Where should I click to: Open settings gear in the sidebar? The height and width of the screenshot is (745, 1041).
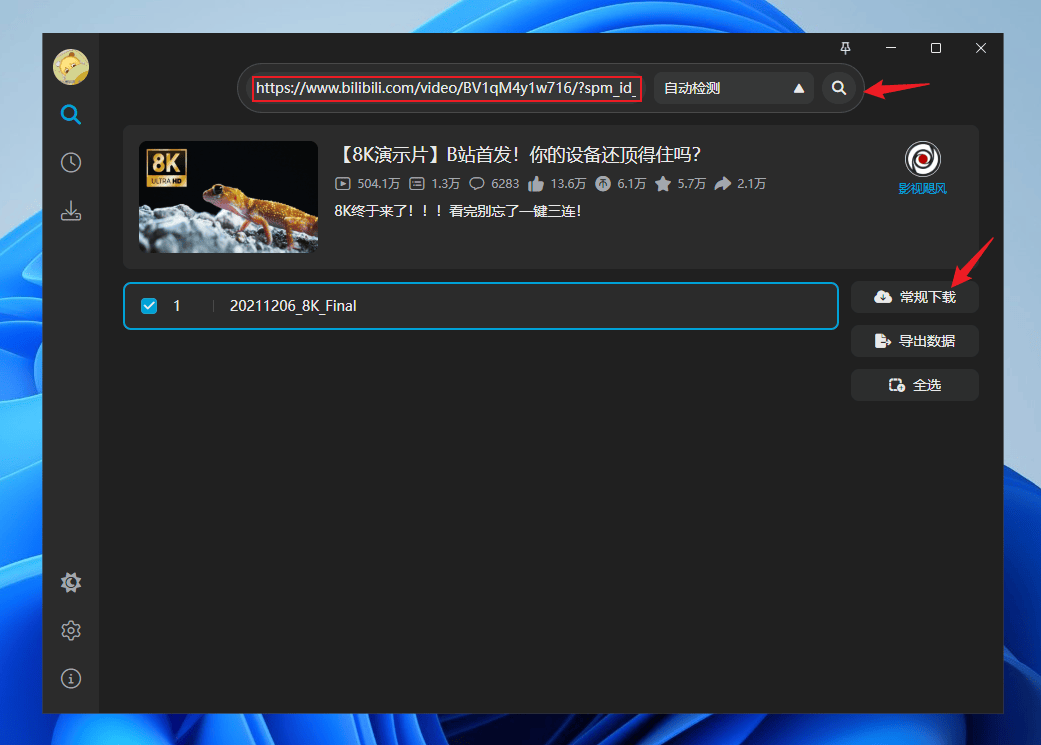71,630
